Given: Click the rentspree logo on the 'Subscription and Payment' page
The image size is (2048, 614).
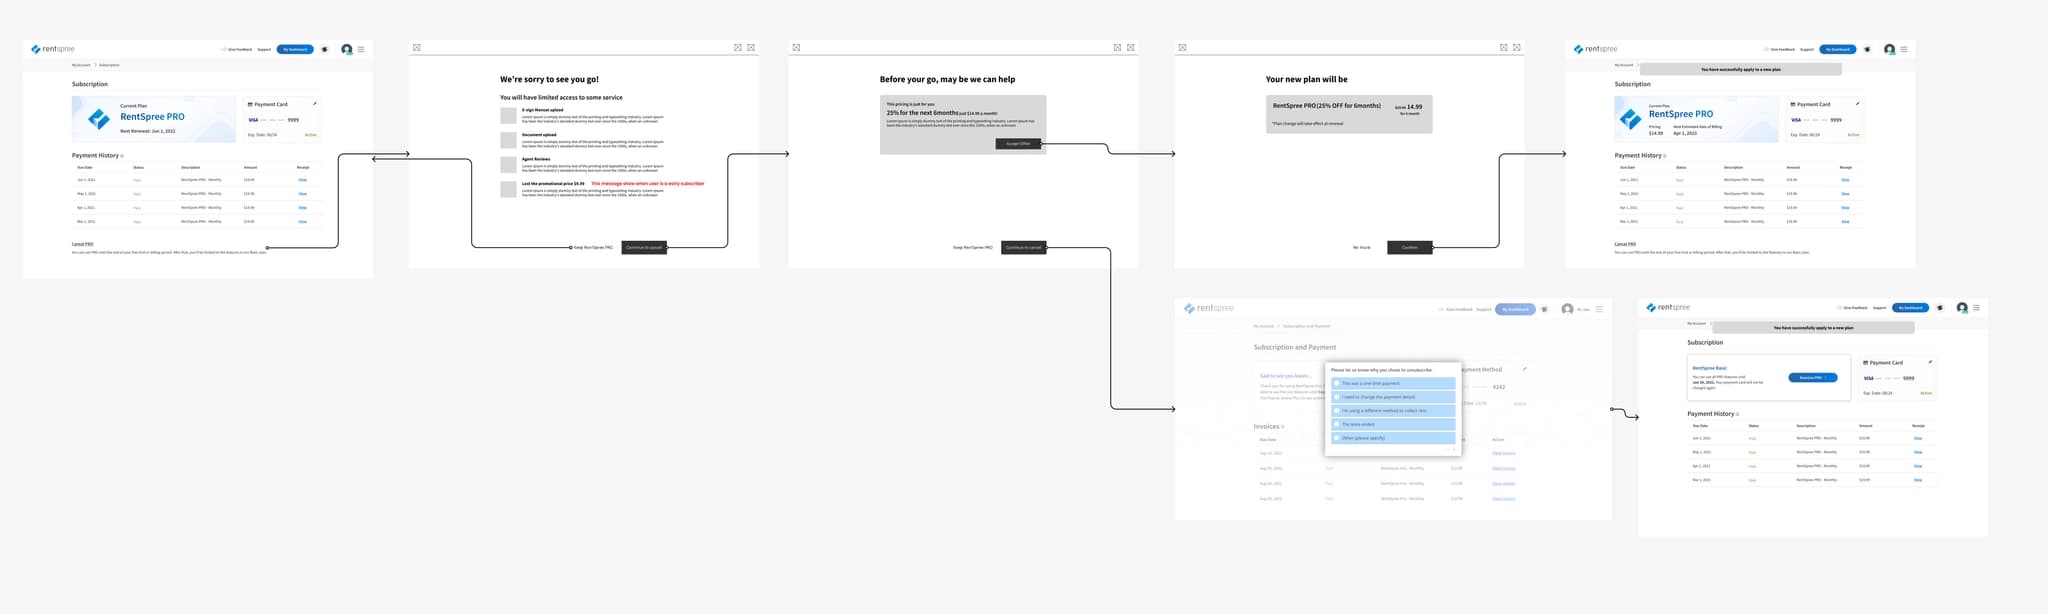Looking at the screenshot, I should tap(1209, 308).
